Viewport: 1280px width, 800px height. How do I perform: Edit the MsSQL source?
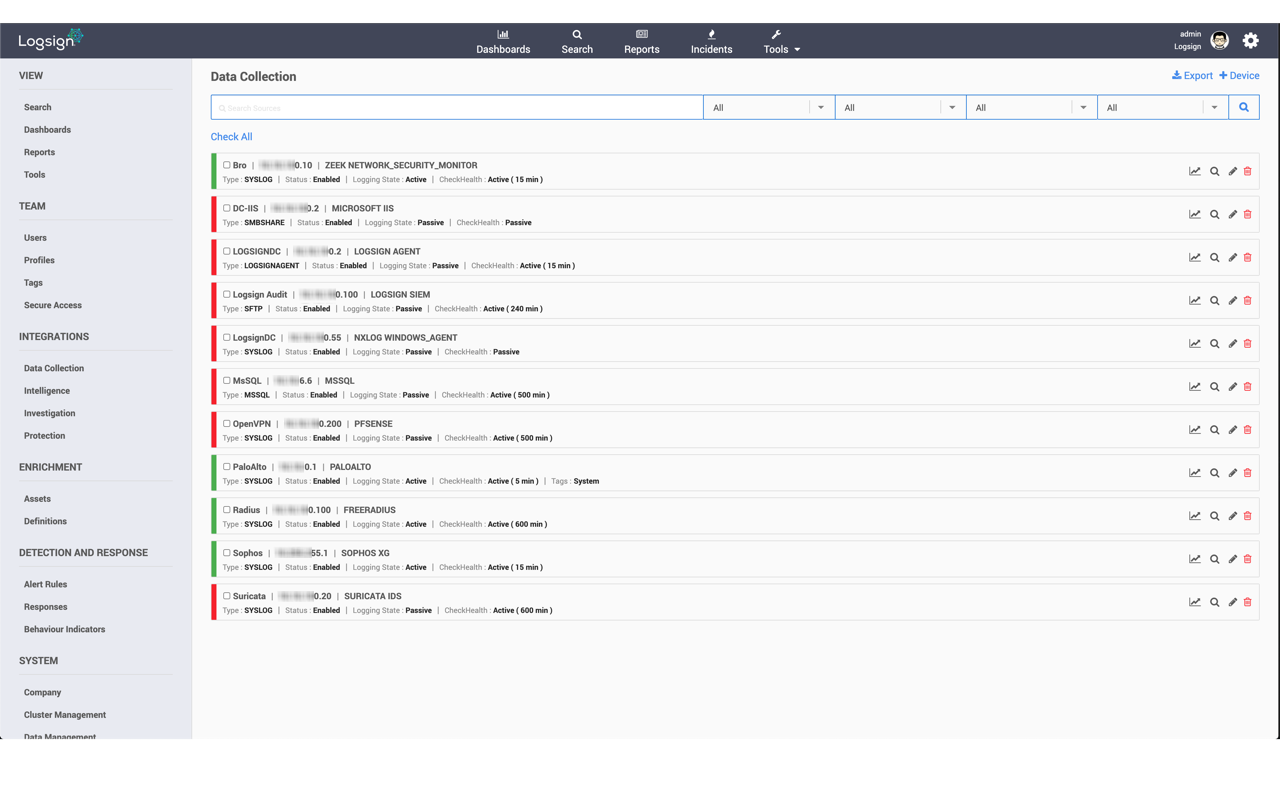pyautogui.click(x=1233, y=386)
